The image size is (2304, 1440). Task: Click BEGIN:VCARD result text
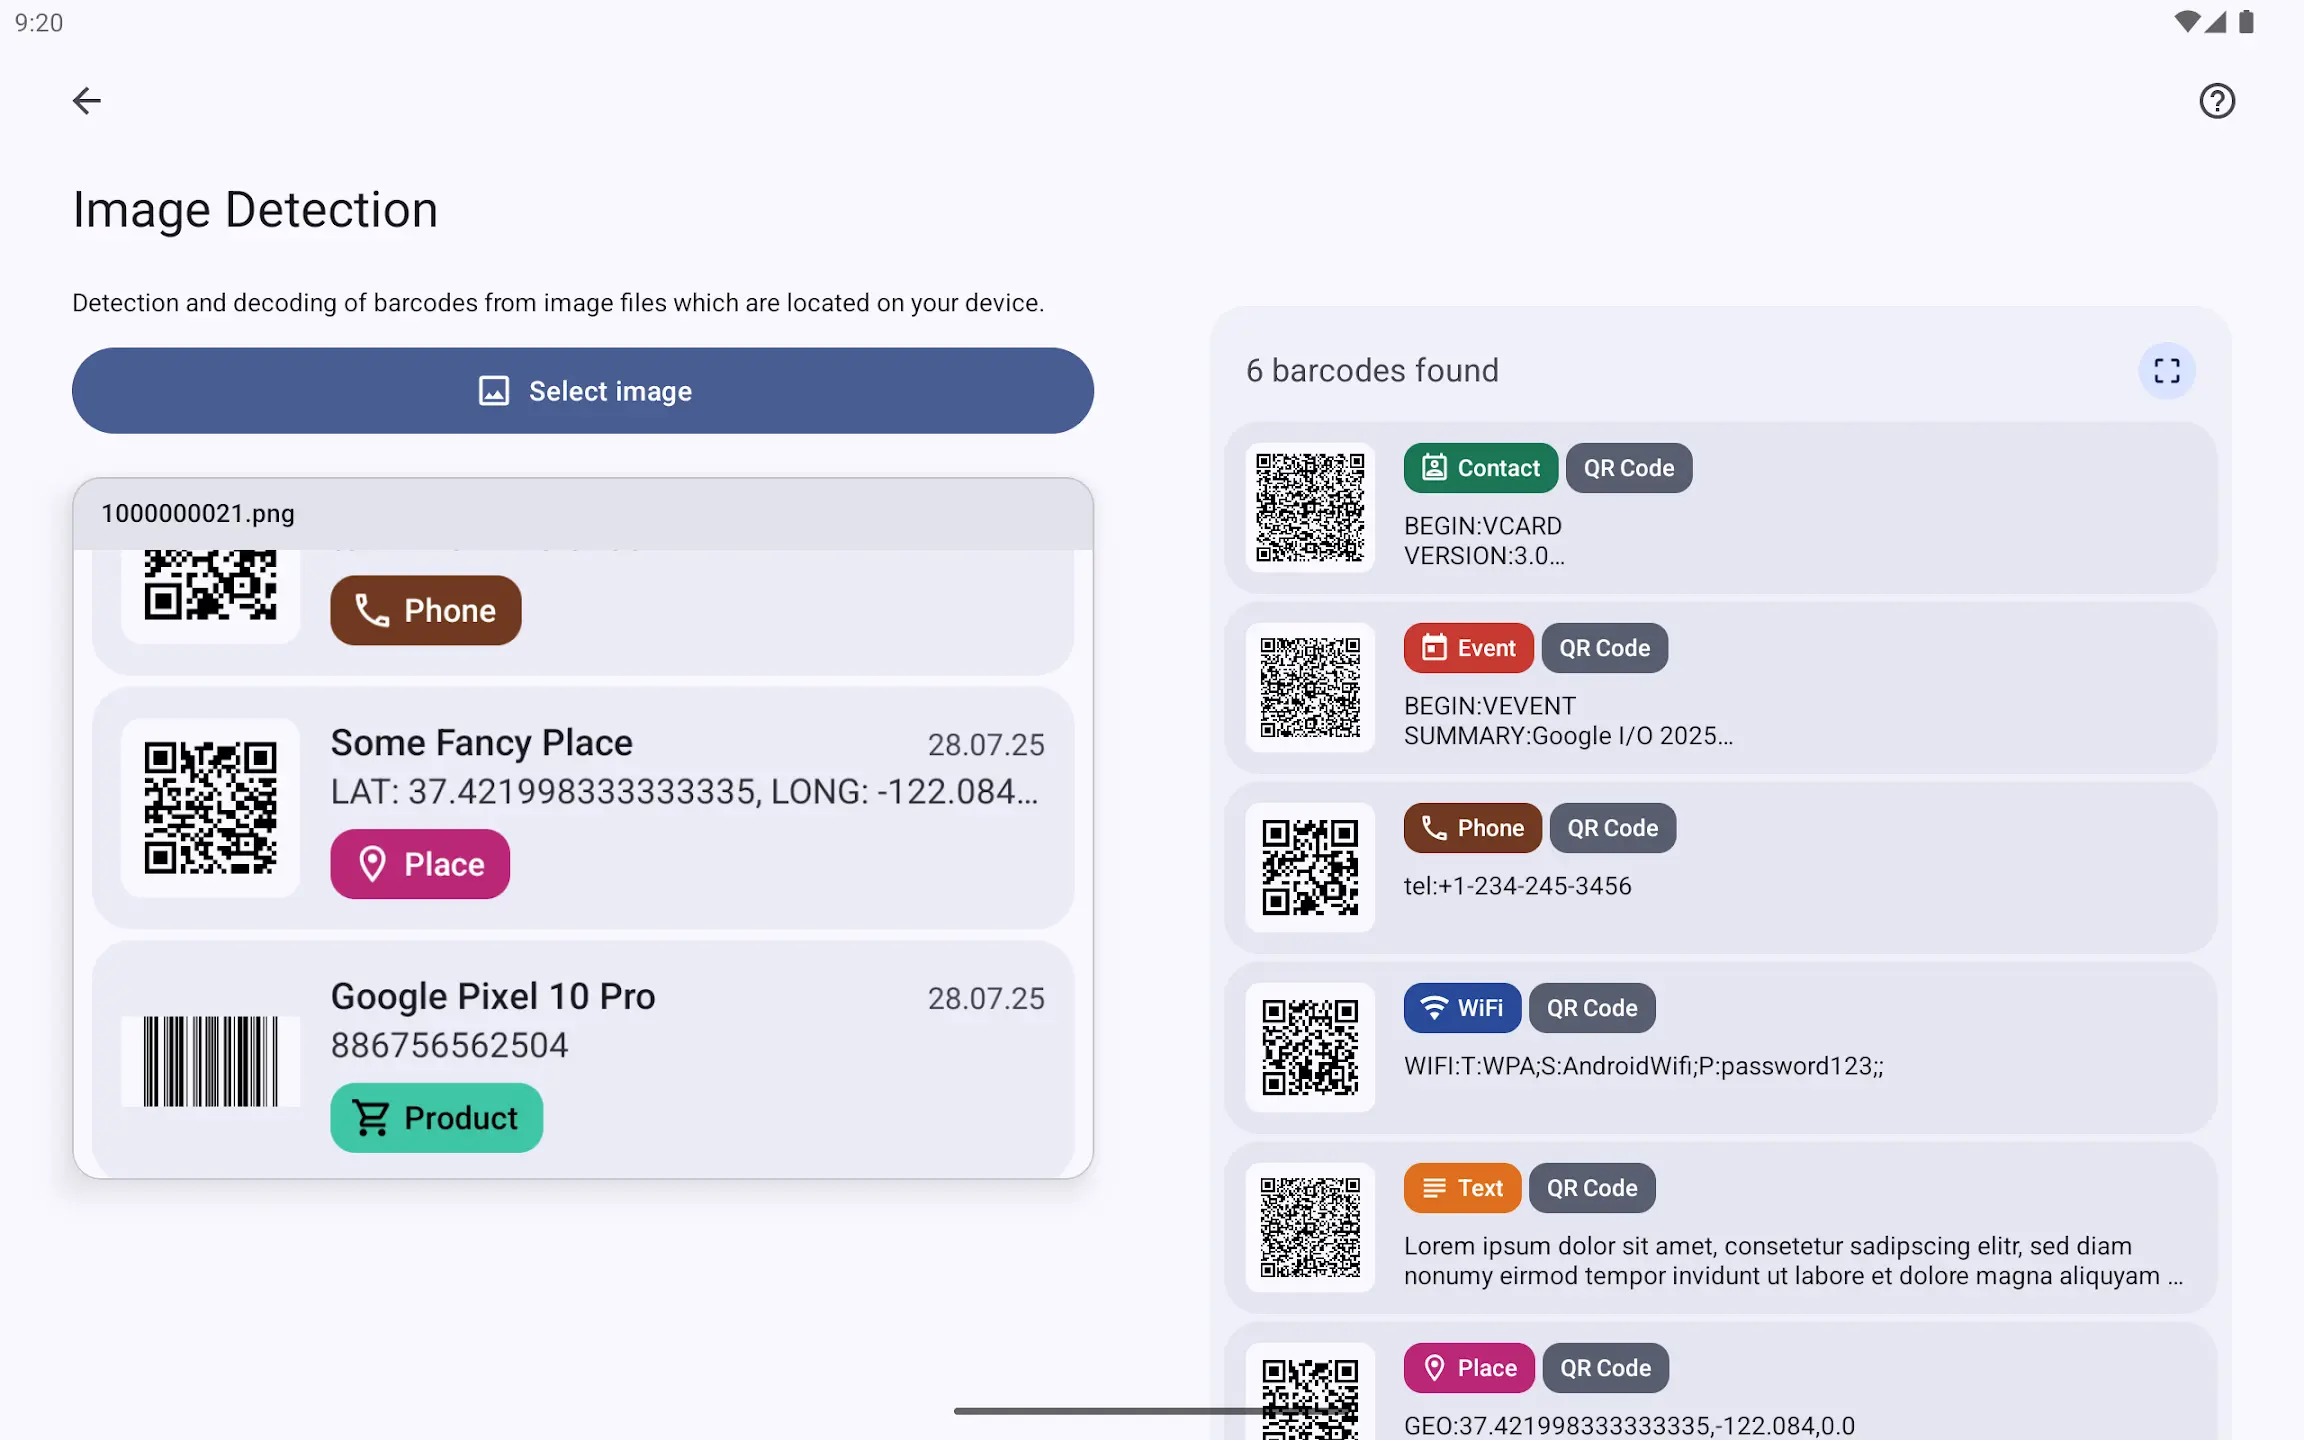point(1484,541)
